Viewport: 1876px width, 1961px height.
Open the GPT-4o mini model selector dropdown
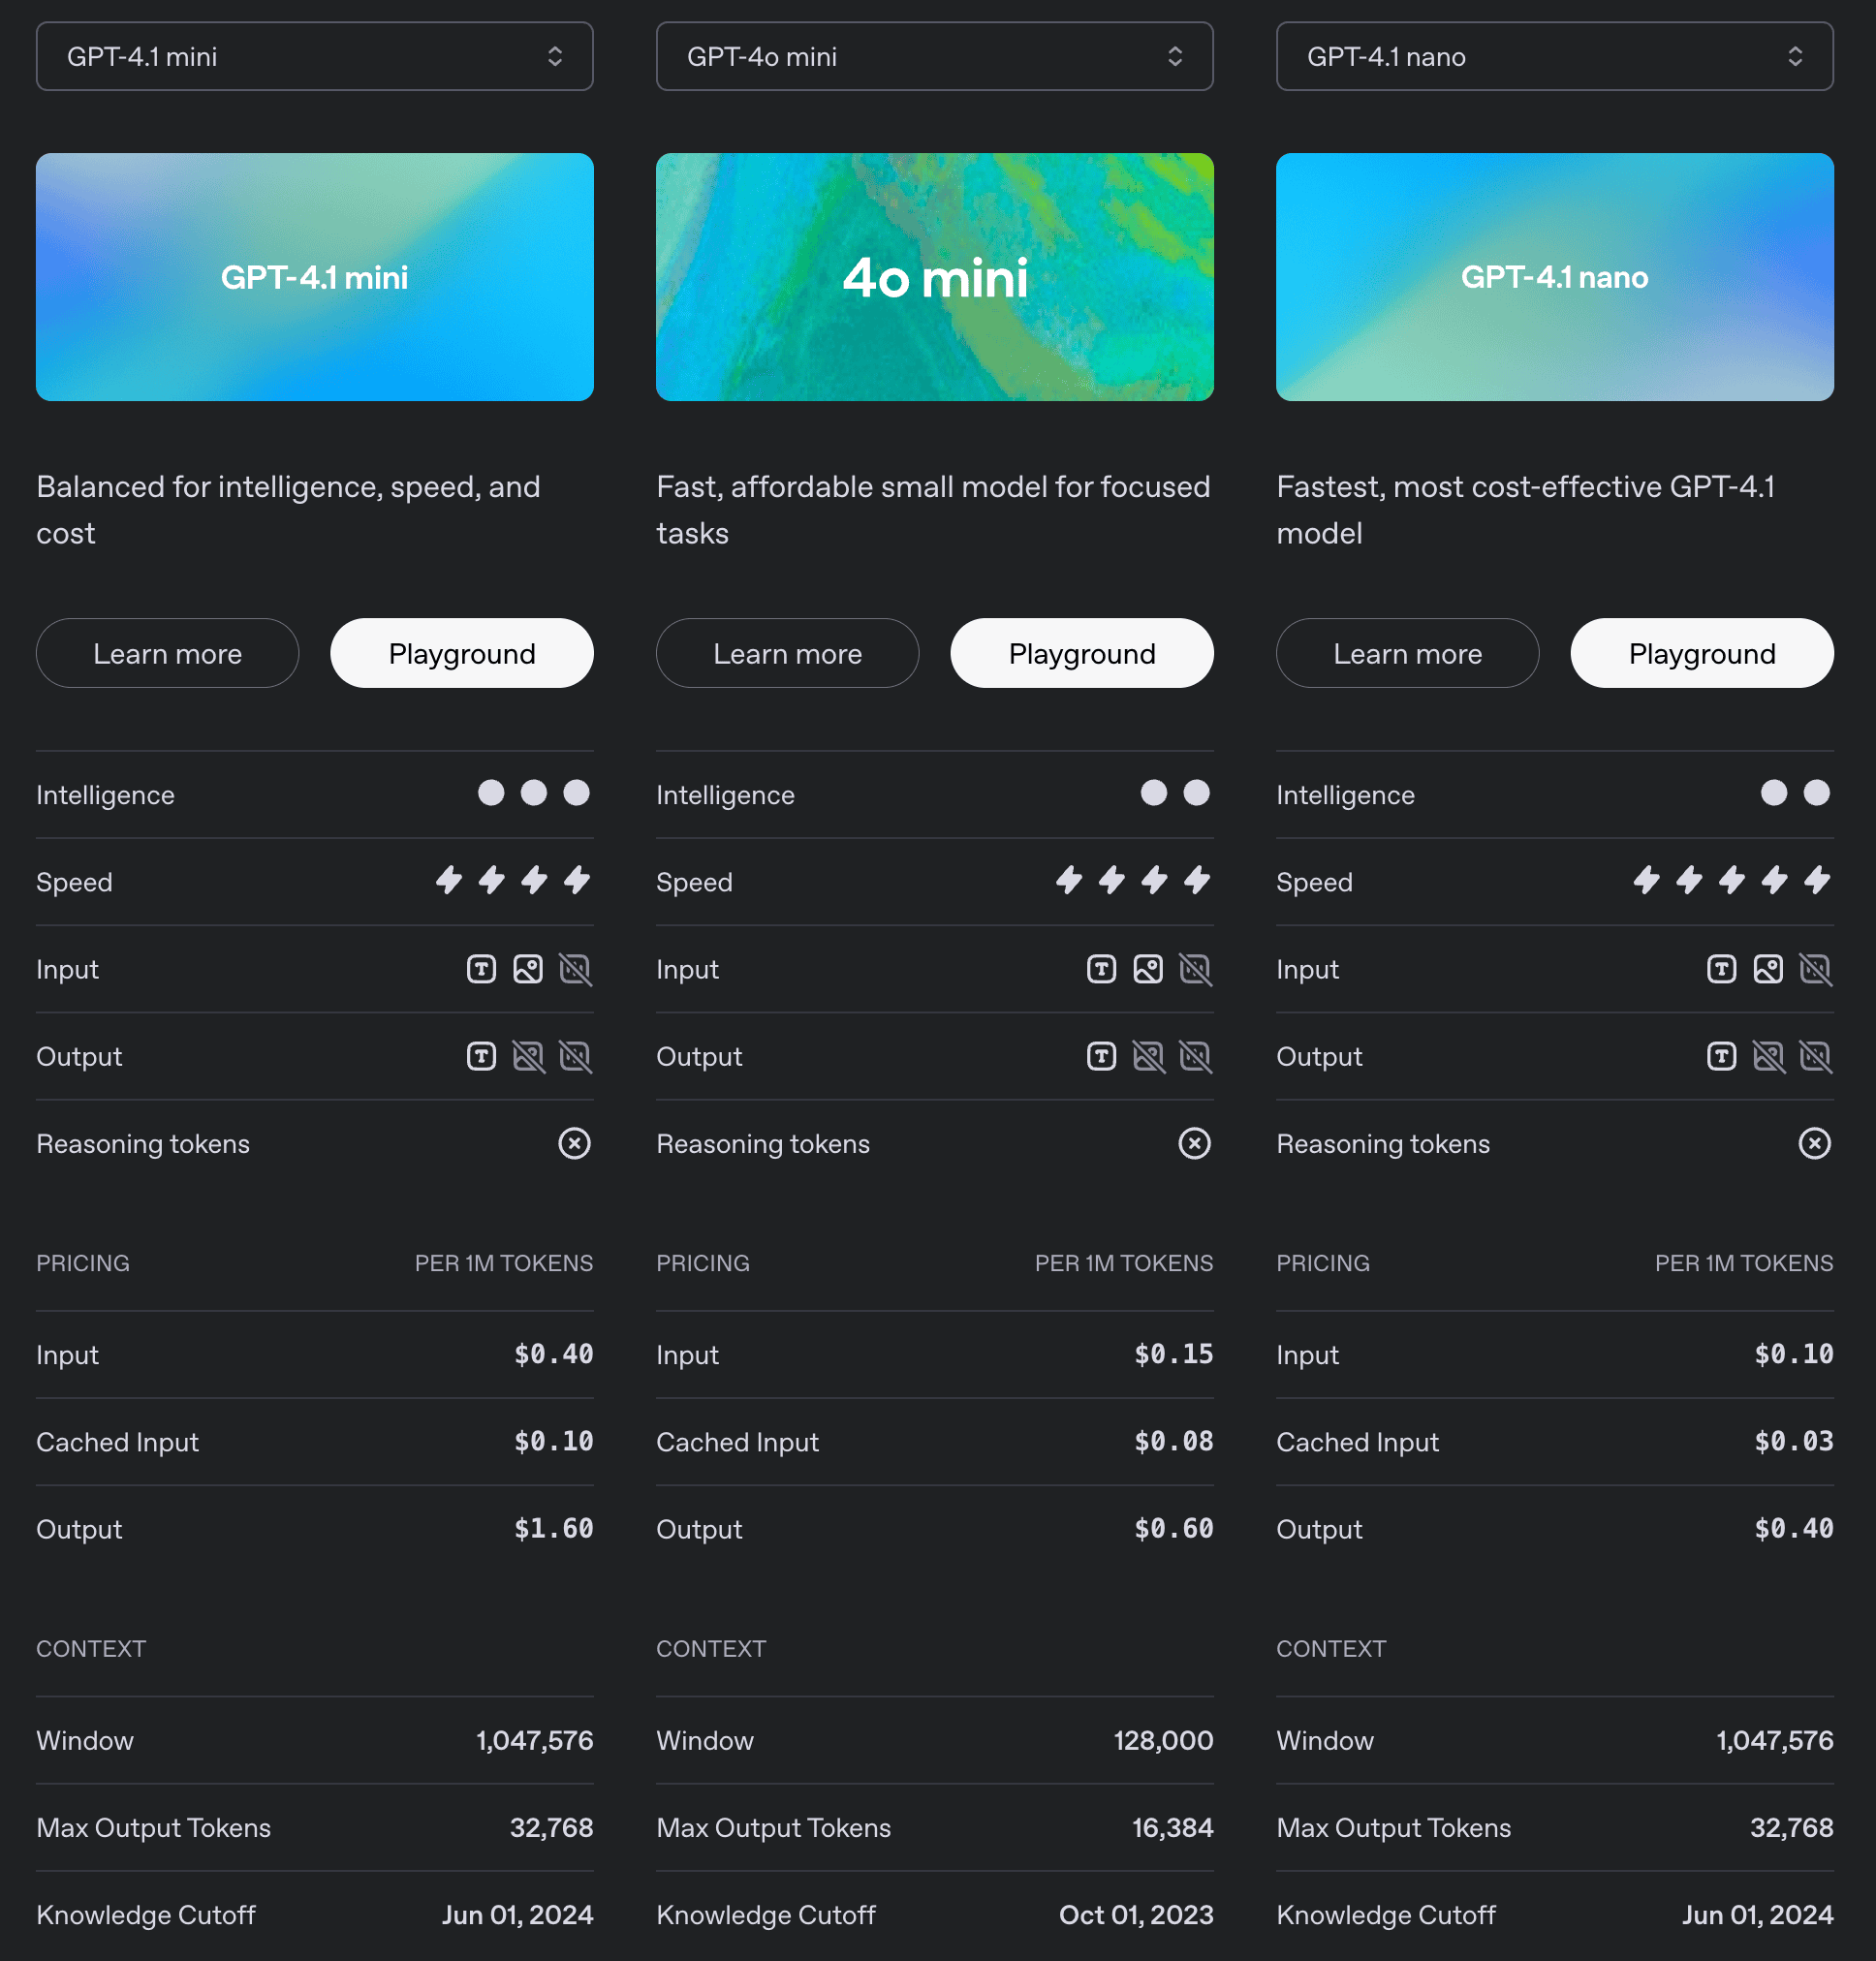click(x=934, y=56)
